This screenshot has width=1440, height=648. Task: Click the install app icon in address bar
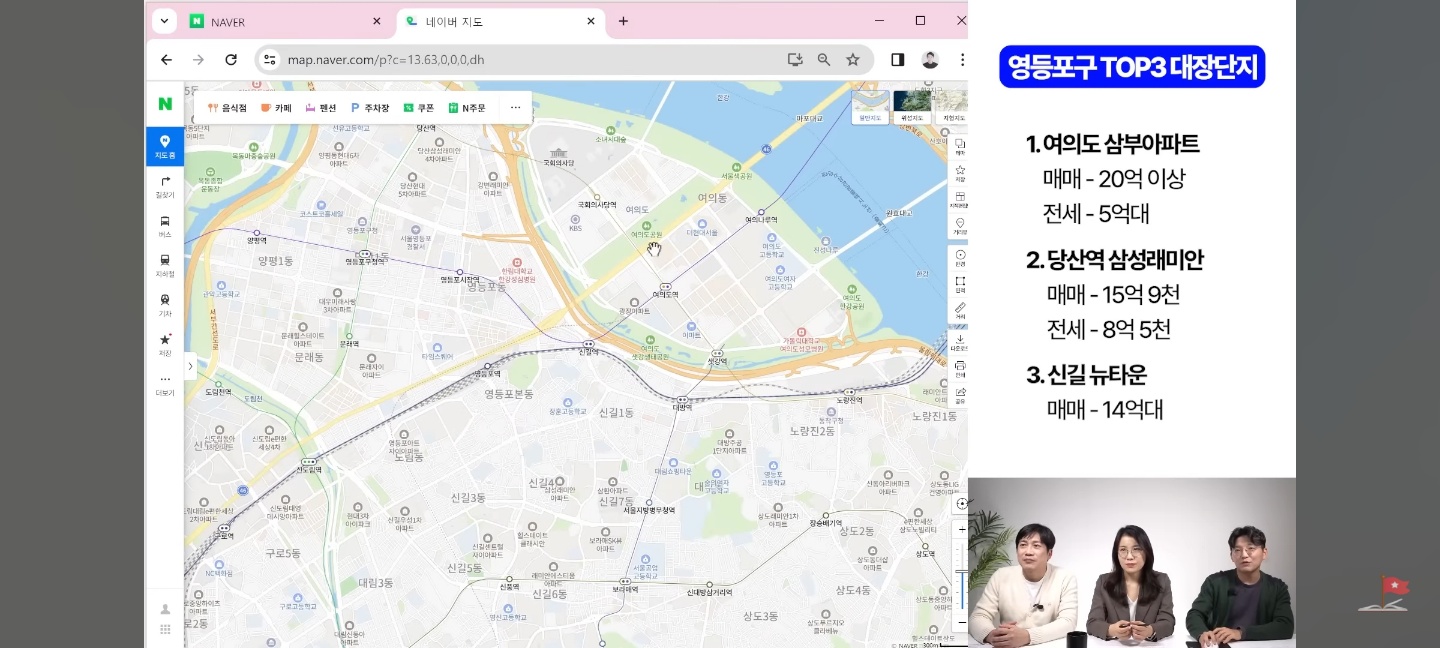click(x=795, y=60)
